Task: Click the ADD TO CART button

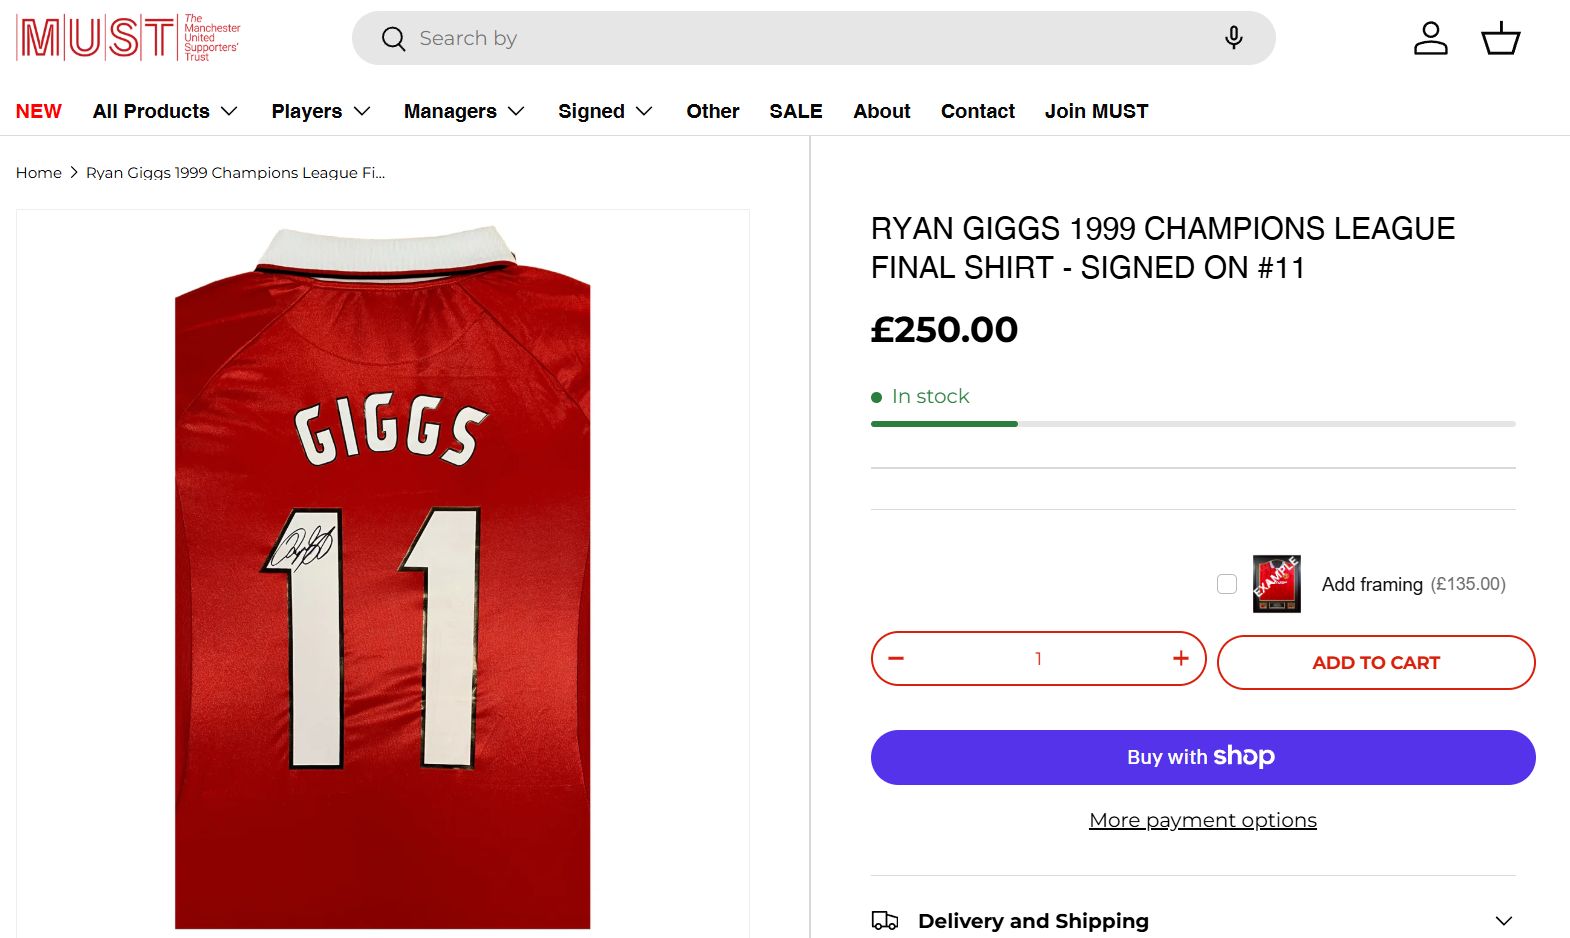Action: pyautogui.click(x=1375, y=662)
